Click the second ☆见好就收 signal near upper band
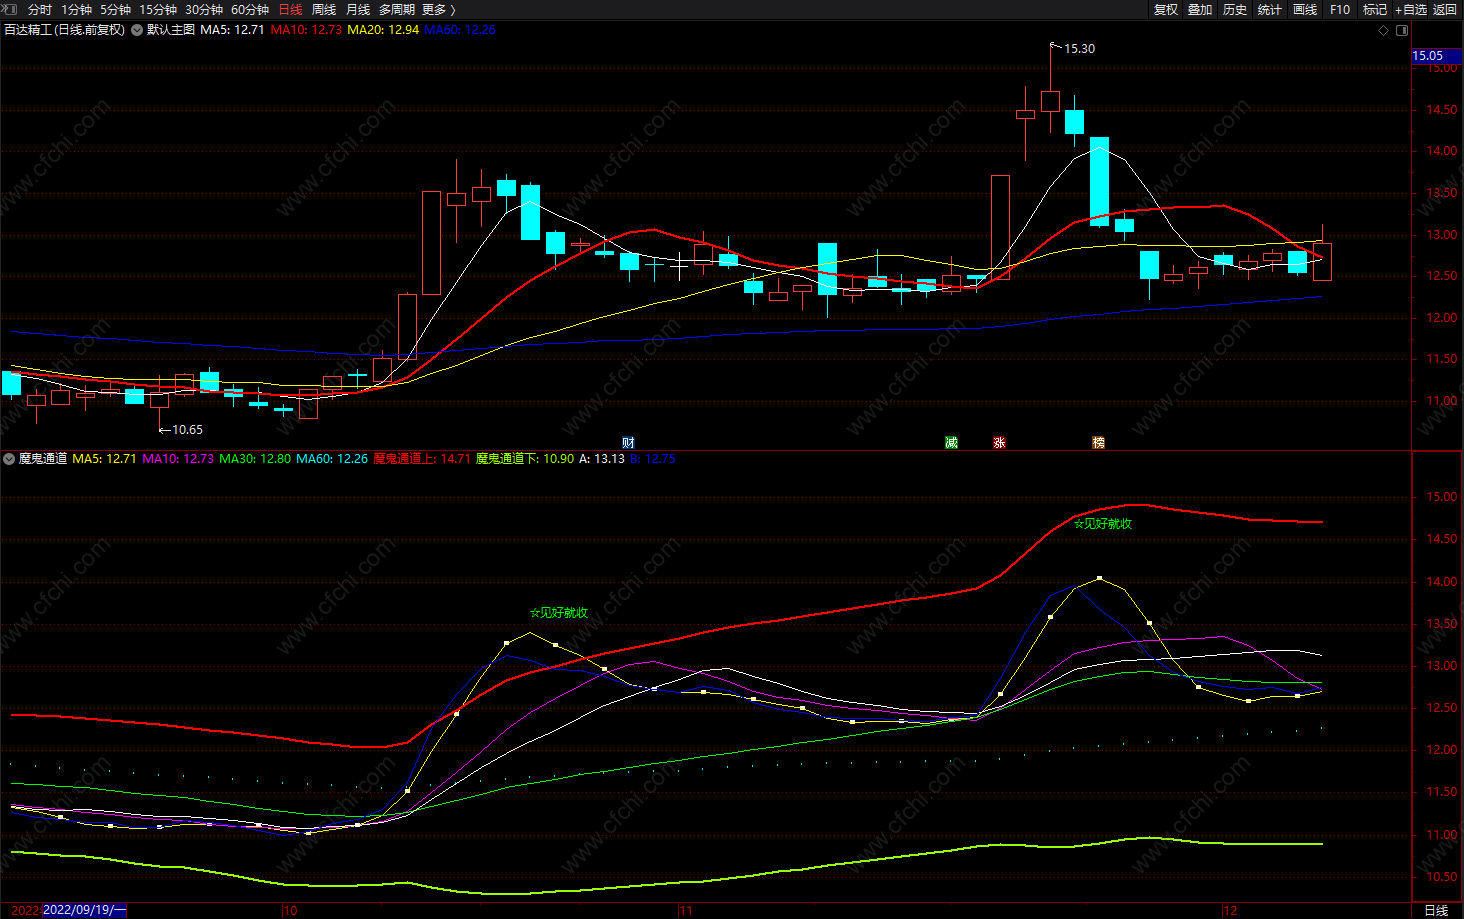The width and height of the screenshot is (1464, 919). pos(1103,524)
